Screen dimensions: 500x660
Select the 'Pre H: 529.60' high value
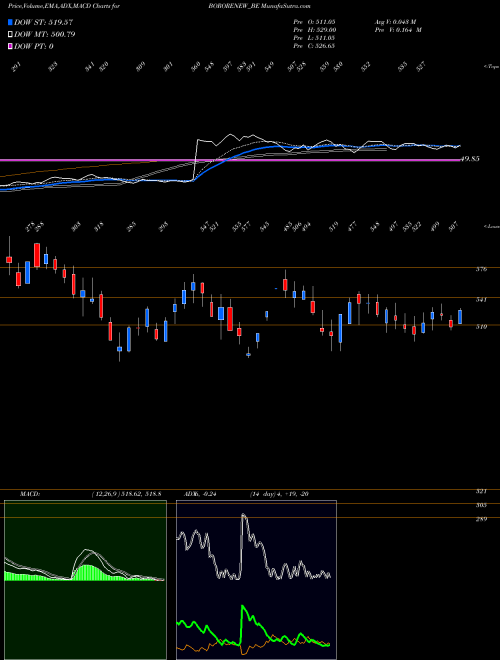pyautogui.click(x=314, y=30)
